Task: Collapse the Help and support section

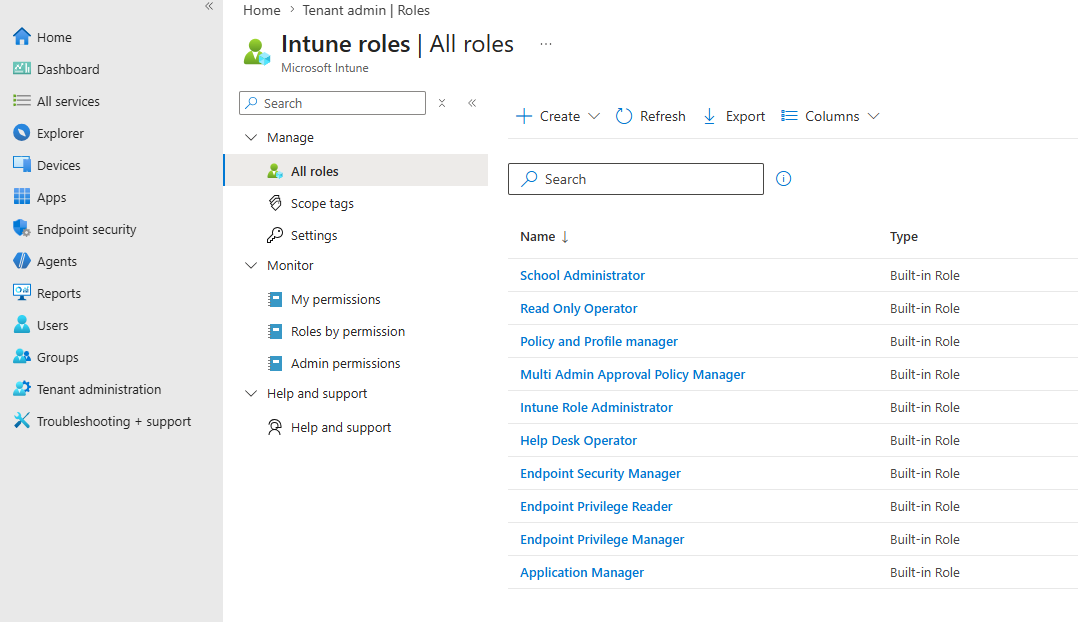Action: [251, 393]
